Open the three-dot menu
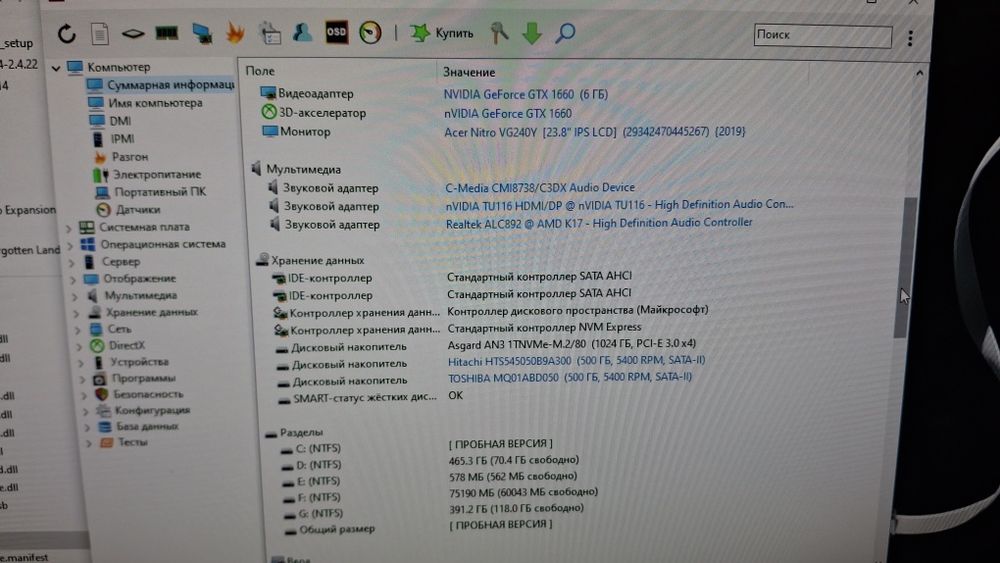The image size is (1000, 563). point(910,38)
